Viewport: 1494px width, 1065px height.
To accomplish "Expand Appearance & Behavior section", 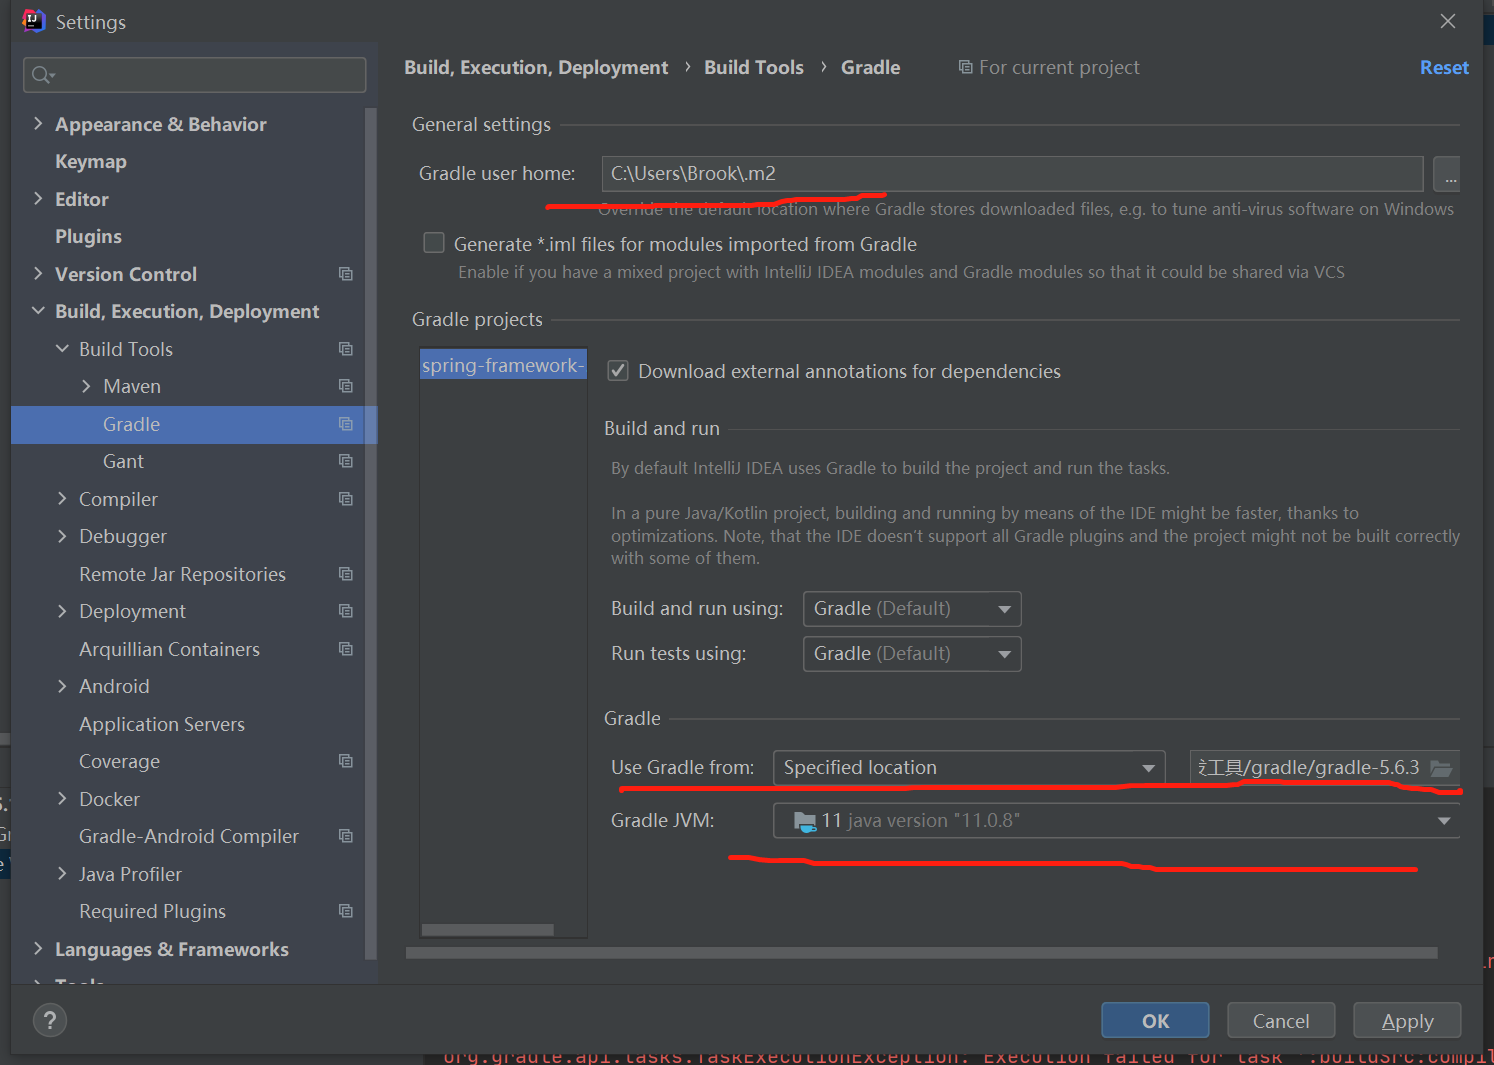I will click(x=38, y=124).
